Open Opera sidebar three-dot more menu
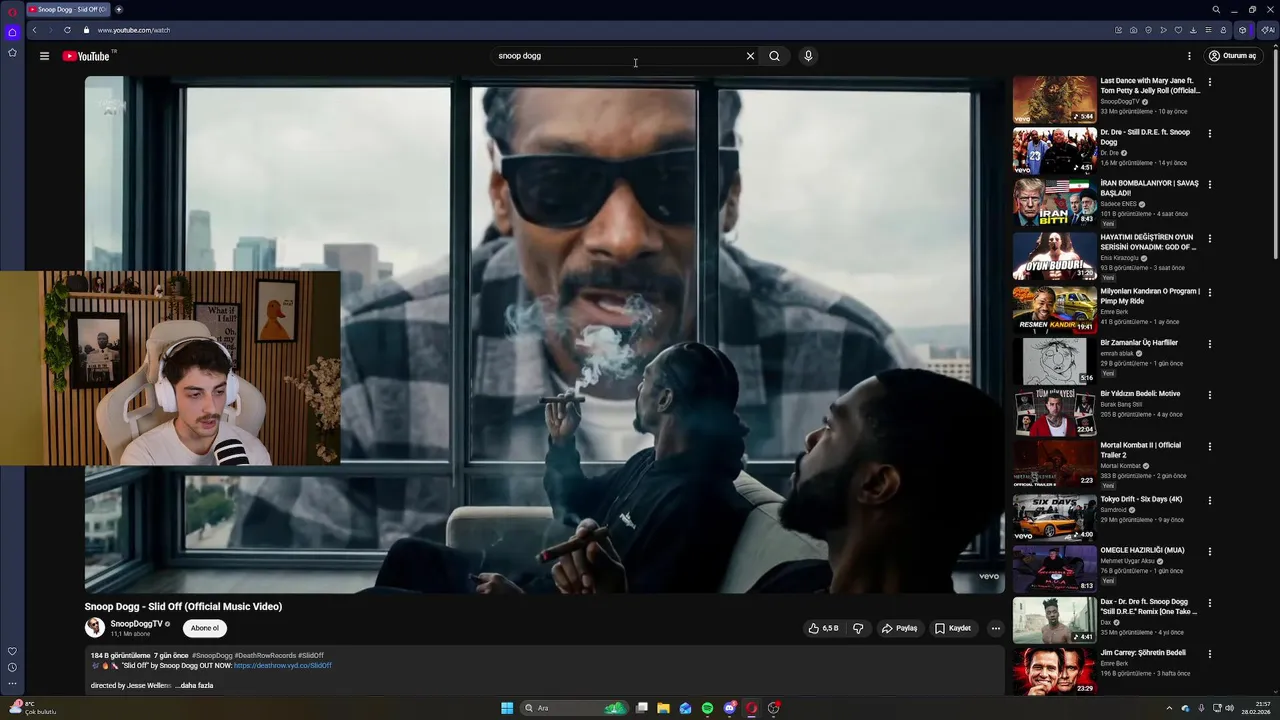The image size is (1280, 720). tap(12, 684)
